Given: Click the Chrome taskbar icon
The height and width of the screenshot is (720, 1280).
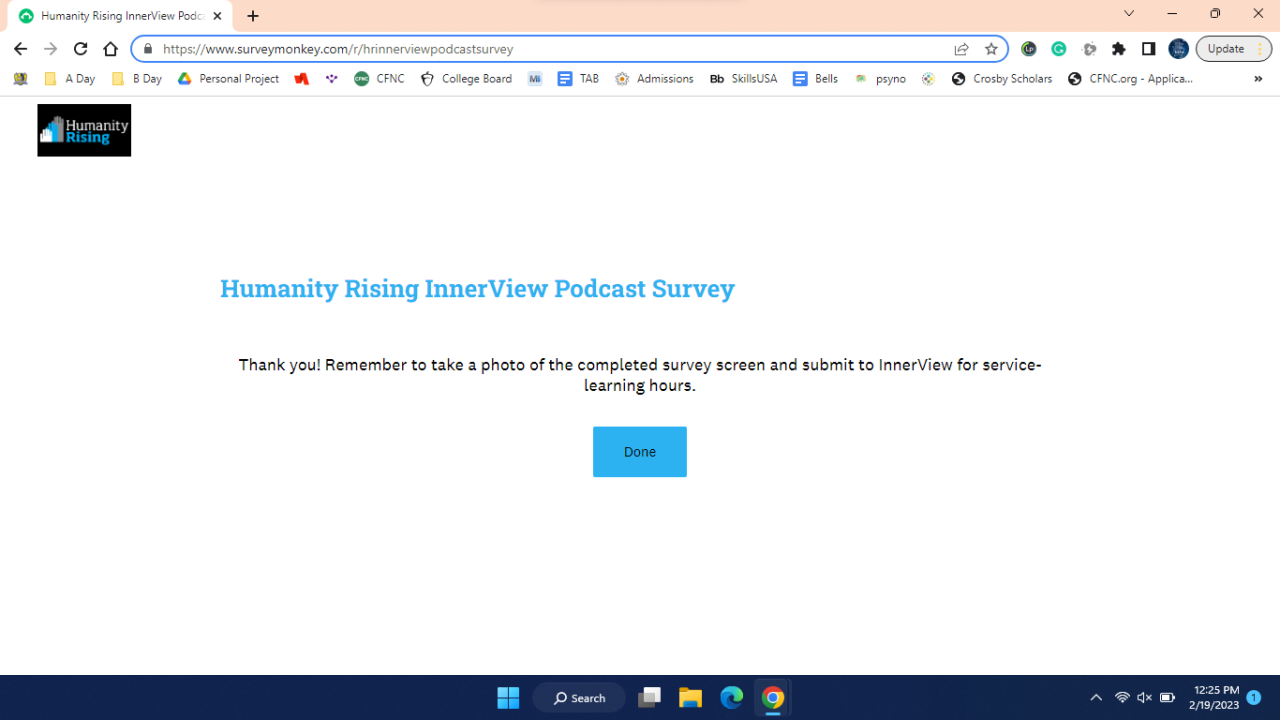Looking at the screenshot, I should tap(773, 697).
